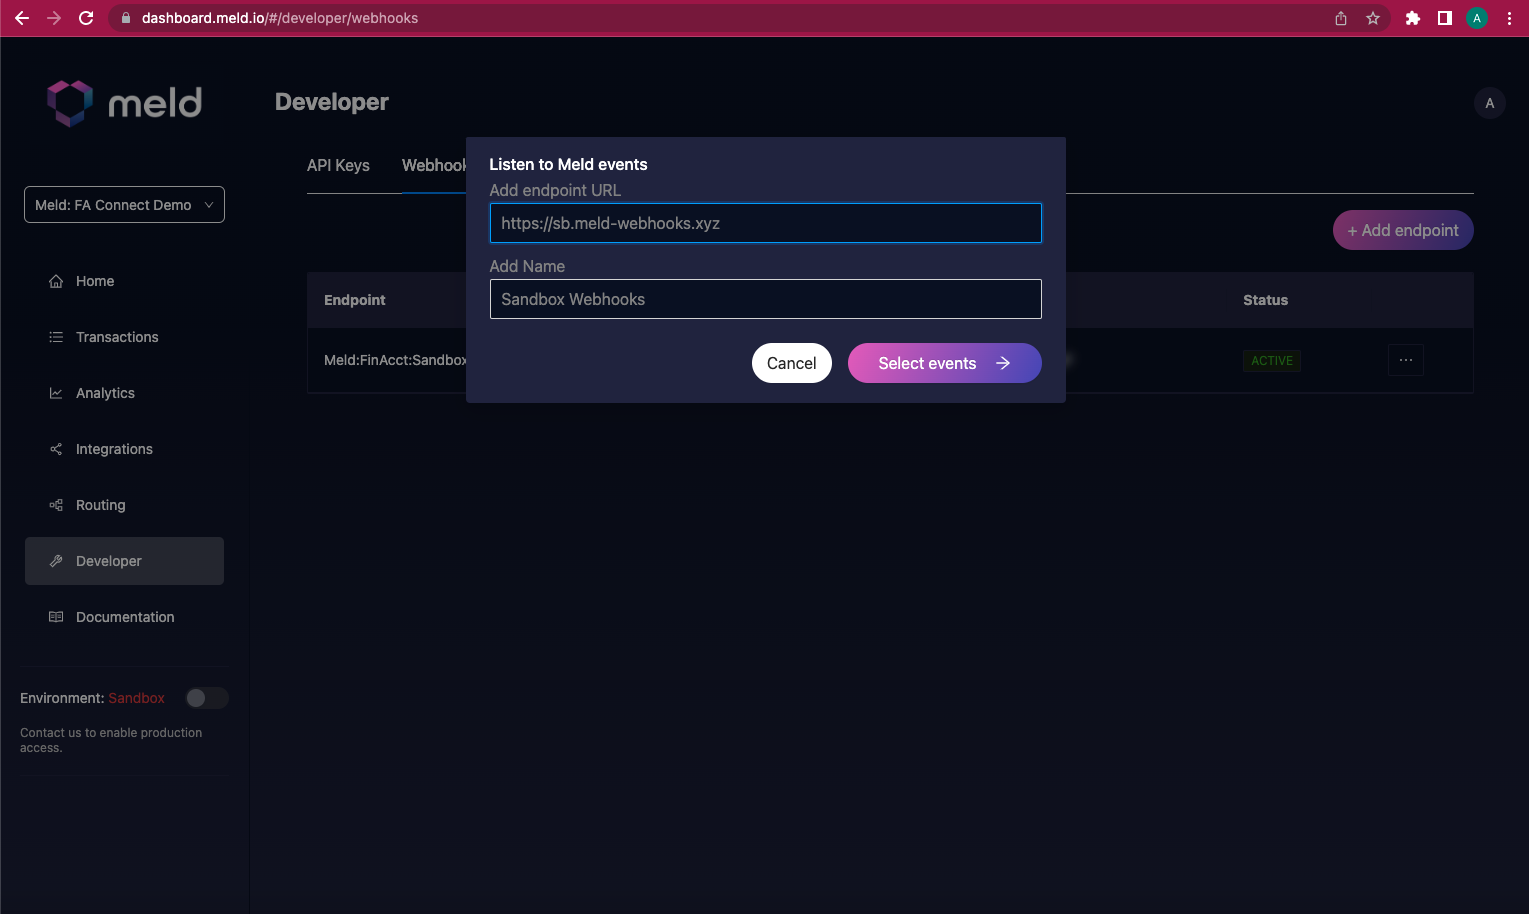Reload the page
This screenshot has width=1529, height=914.
click(86, 18)
